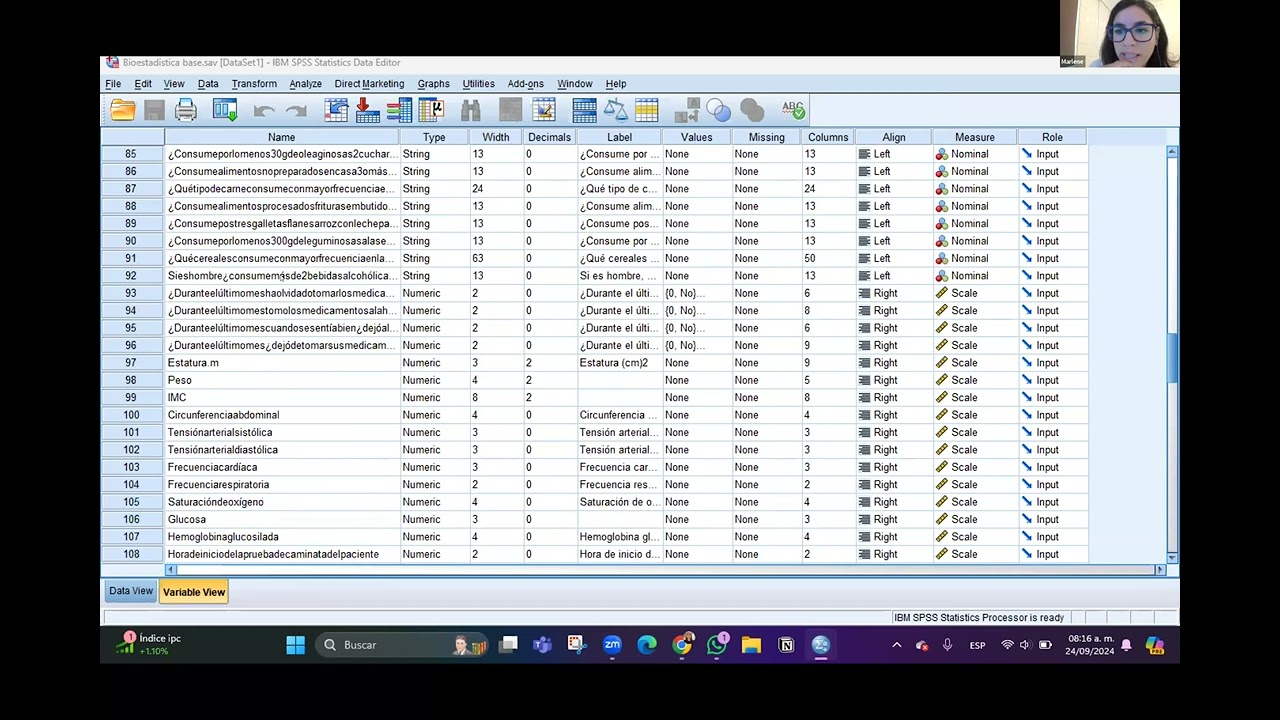The height and width of the screenshot is (720, 1280).
Task: Click the Saturacióndeoxígeno name cell
Action: (x=281, y=502)
